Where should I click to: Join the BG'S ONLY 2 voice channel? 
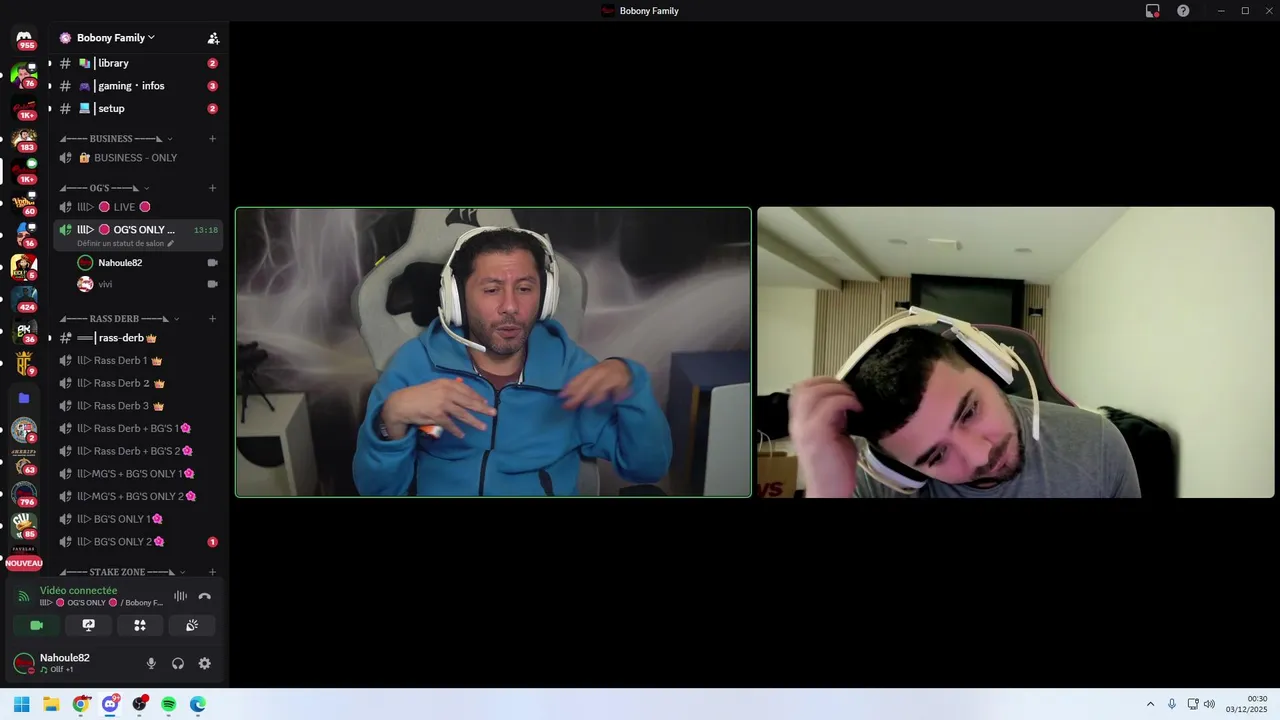pos(138,542)
